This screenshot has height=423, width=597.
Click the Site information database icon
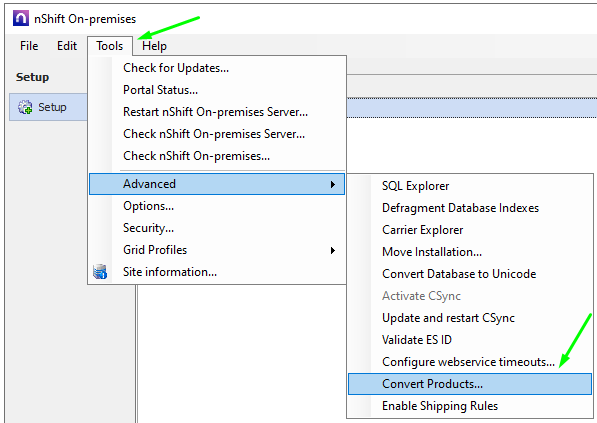100,272
